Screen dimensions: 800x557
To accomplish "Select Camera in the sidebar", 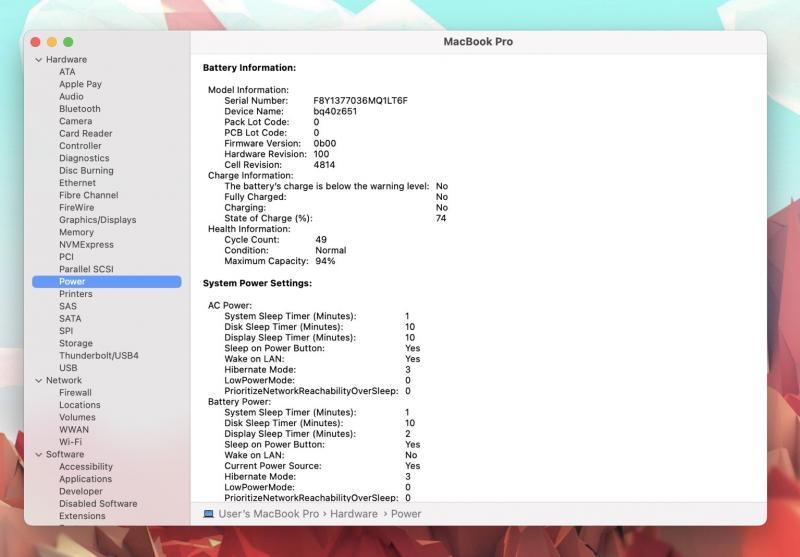I will click(x=76, y=121).
